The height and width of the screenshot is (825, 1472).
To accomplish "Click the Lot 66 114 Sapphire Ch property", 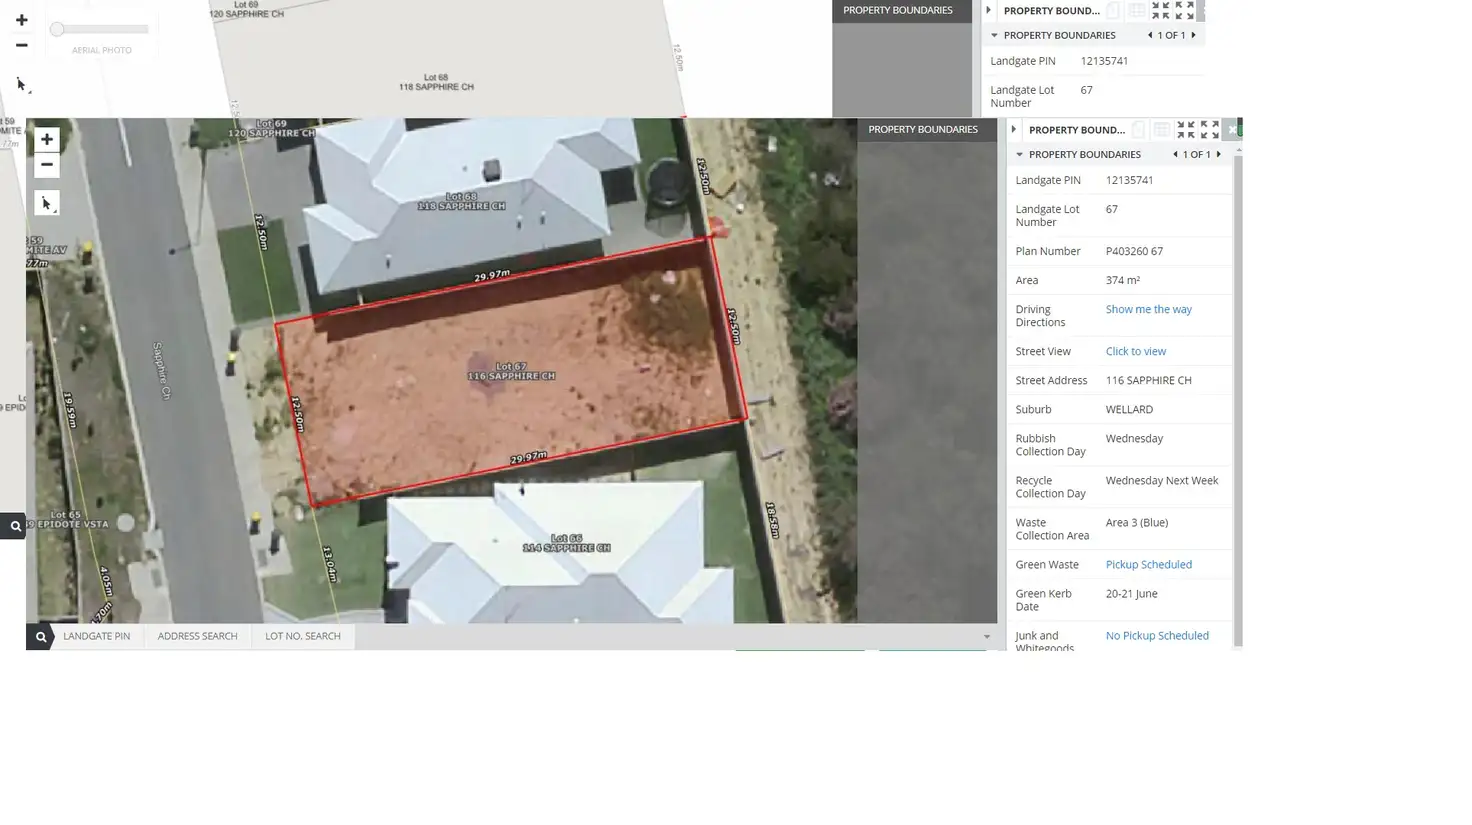I will coord(566,543).
